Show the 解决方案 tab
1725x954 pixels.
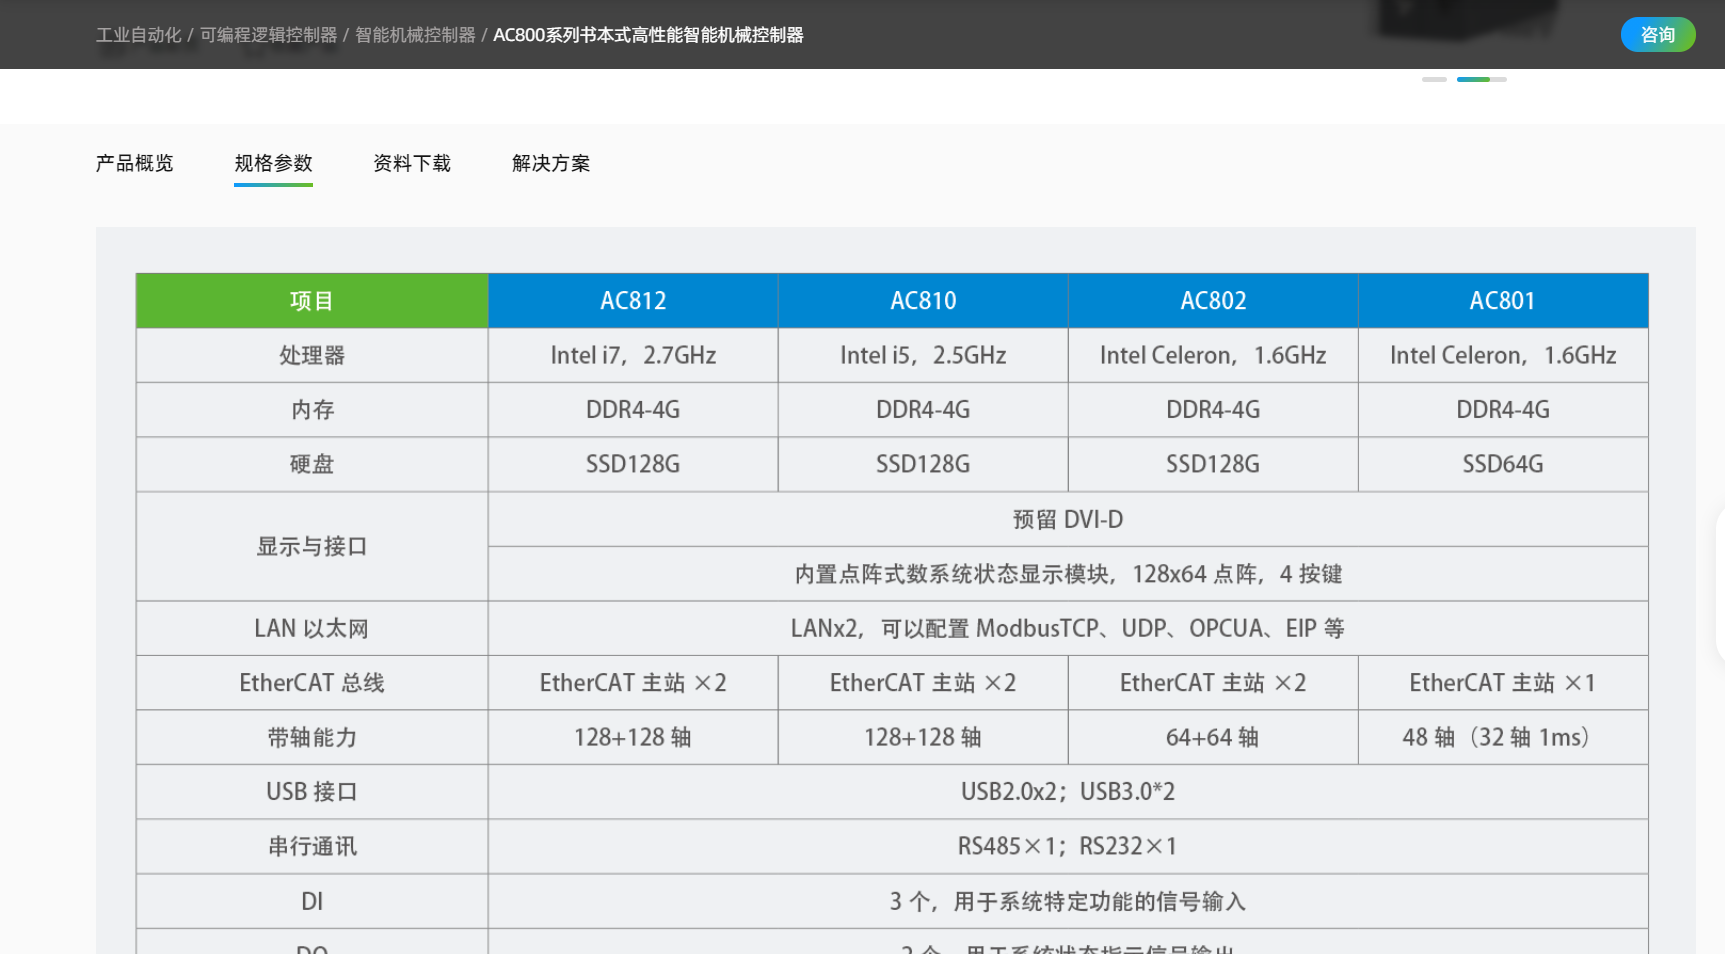pos(551,163)
